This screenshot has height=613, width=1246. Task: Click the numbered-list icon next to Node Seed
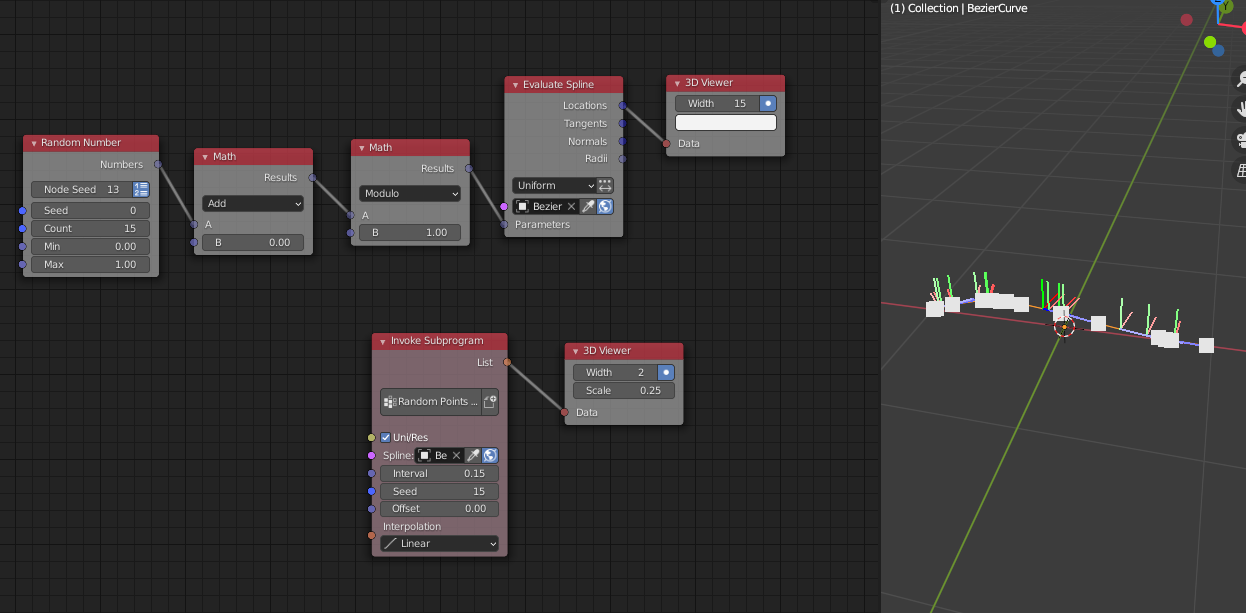[x=139, y=189]
